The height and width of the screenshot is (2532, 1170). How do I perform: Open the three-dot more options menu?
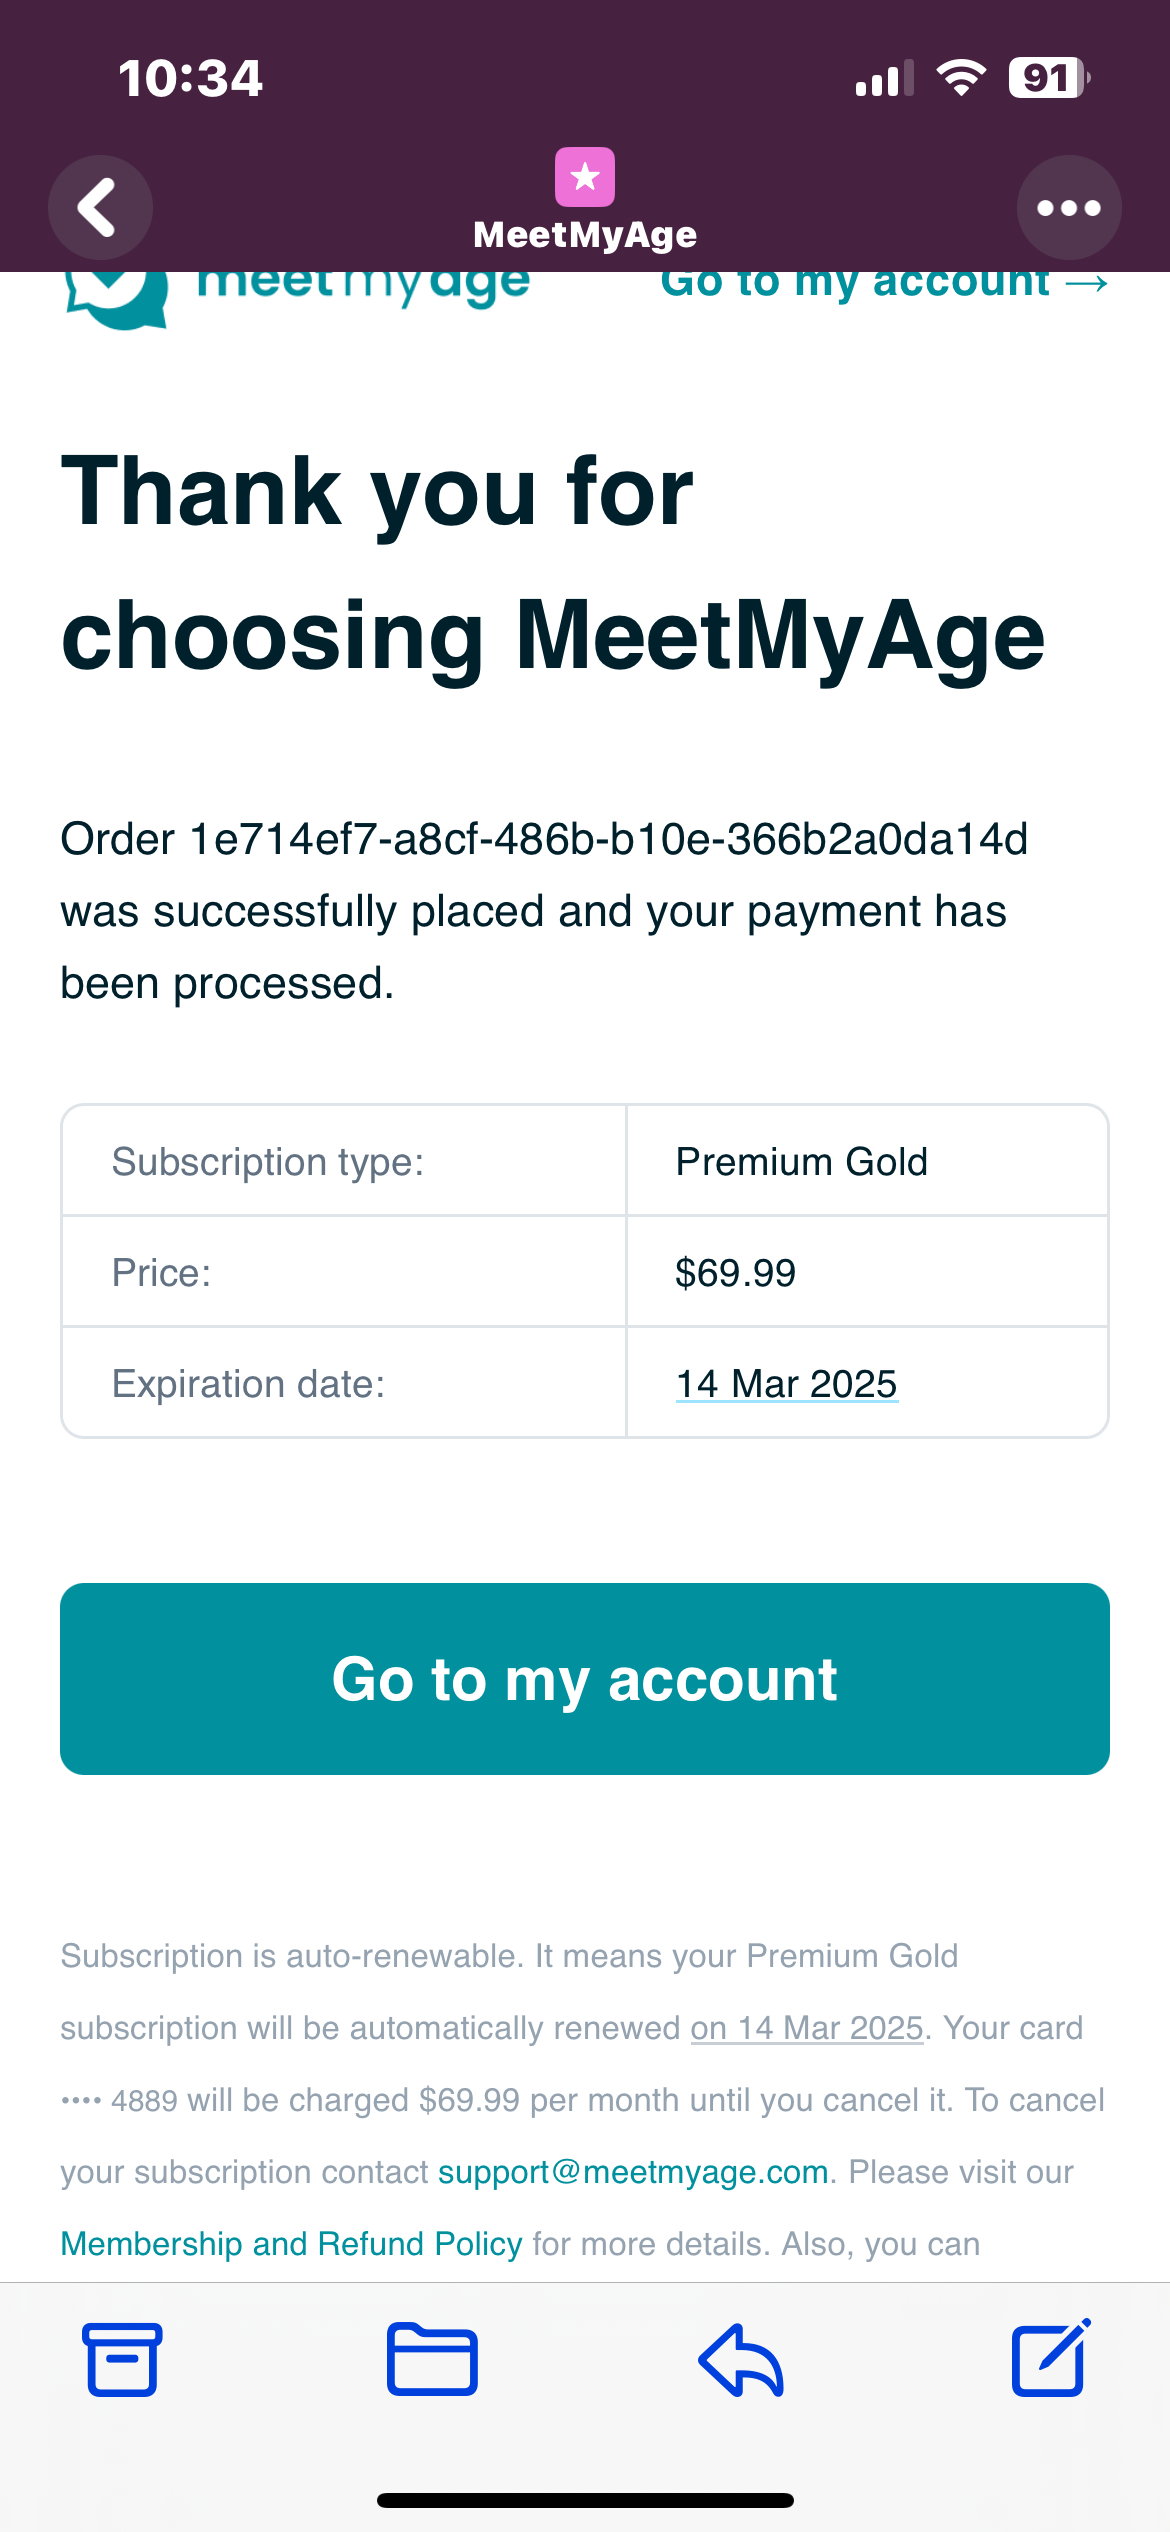tap(1068, 208)
